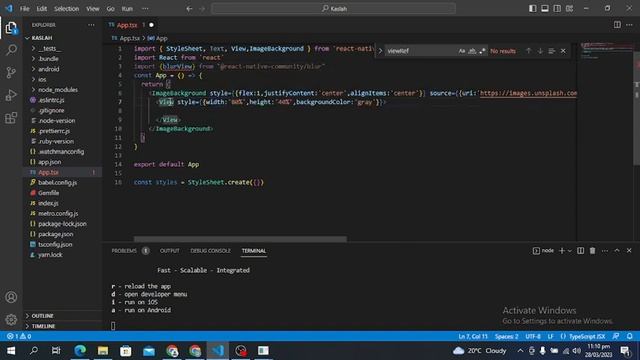Kill the terminal with trash icon

click(x=592, y=251)
